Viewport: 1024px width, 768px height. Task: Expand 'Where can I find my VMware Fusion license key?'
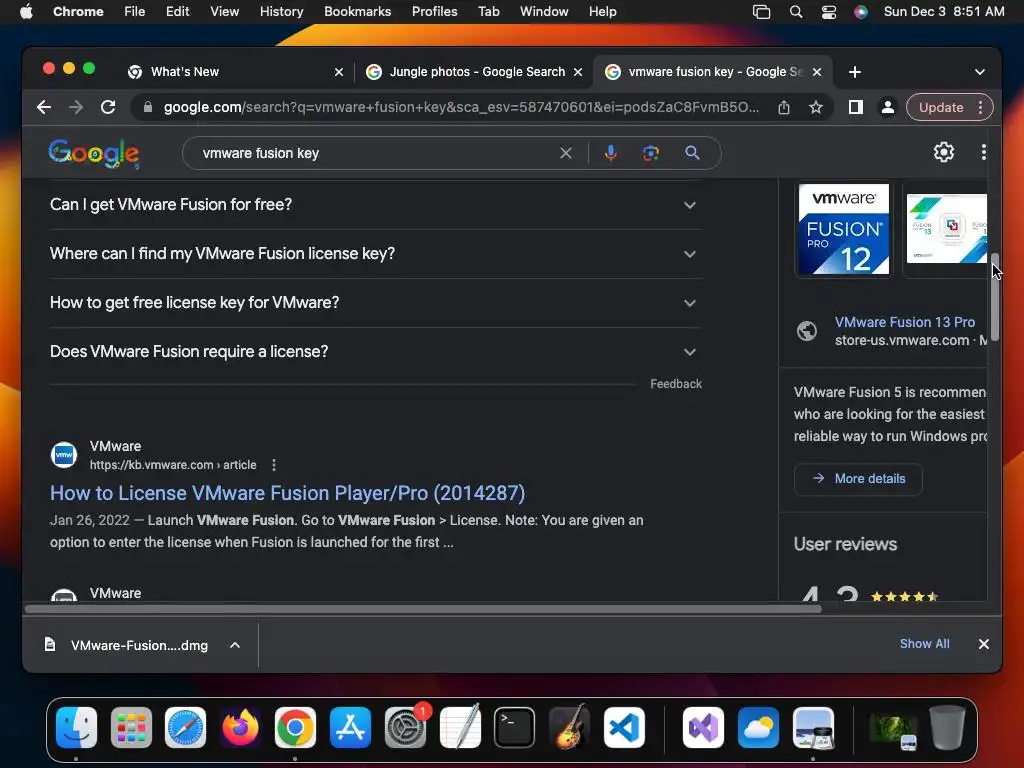coord(376,253)
